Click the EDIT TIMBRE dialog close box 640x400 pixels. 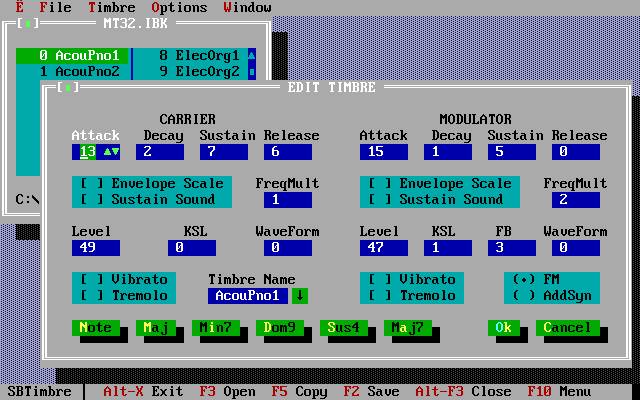(68, 87)
